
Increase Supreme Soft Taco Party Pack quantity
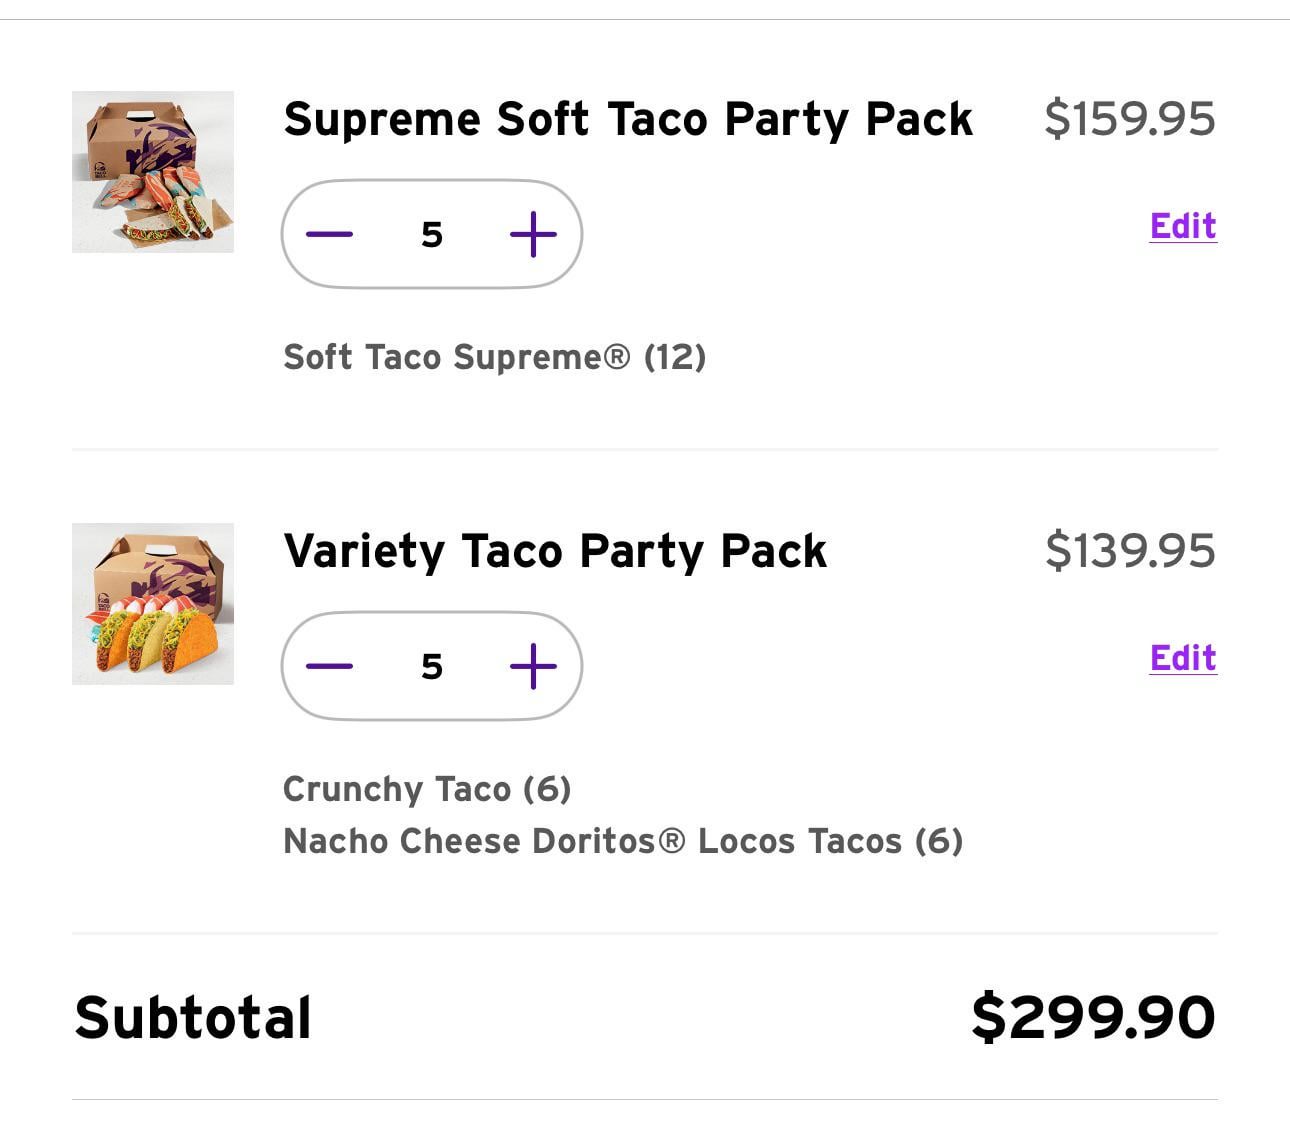coord(533,234)
